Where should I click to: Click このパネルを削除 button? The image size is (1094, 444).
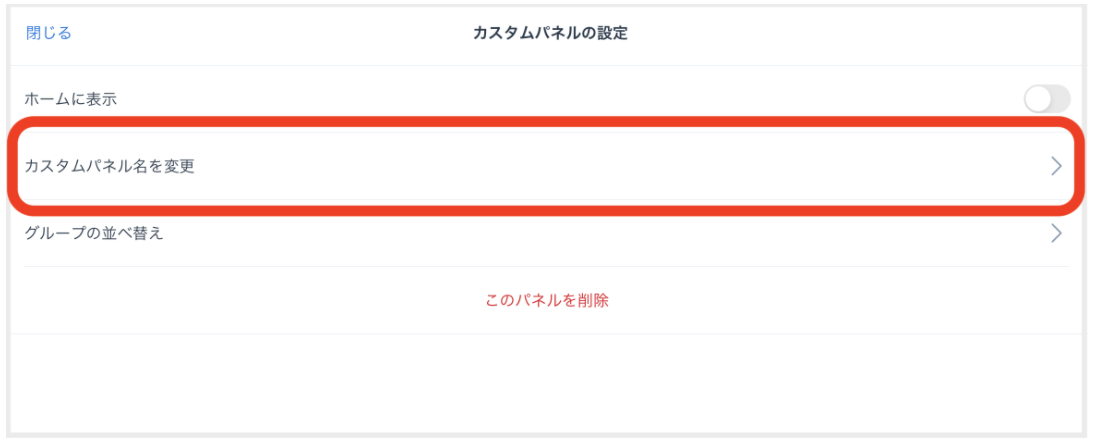click(x=547, y=300)
